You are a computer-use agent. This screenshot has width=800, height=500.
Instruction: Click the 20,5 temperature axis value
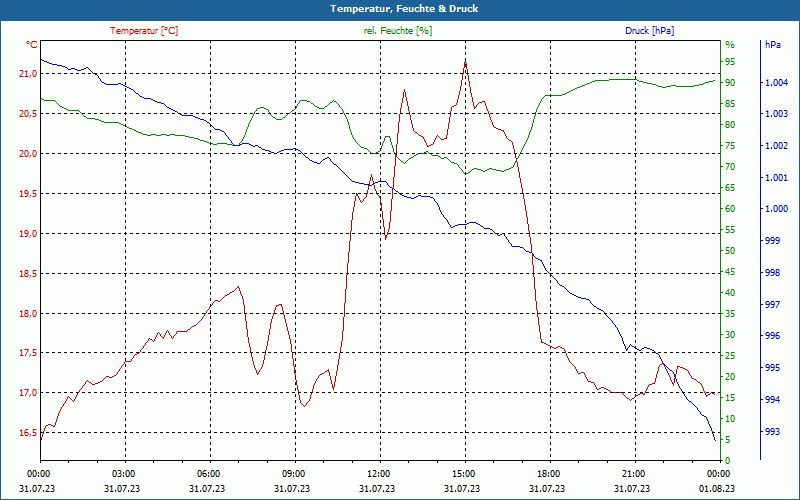pyautogui.click(x=28, y=114)
